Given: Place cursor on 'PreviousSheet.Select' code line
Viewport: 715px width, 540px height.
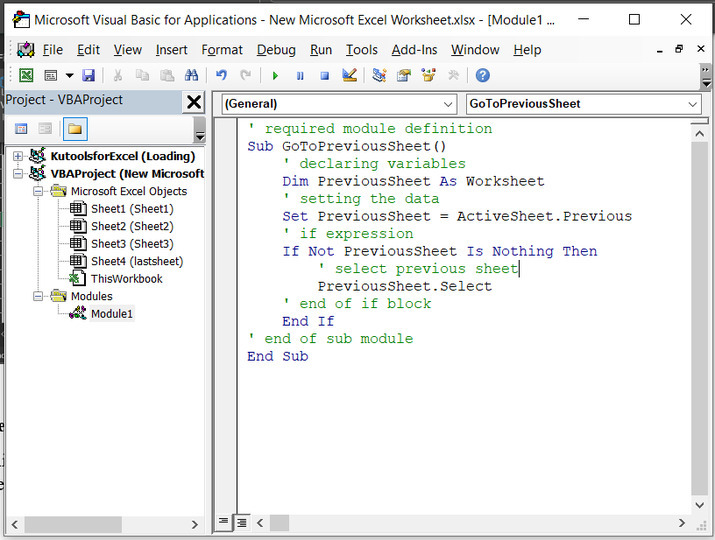Looking at the screenshot, I should coord(404,286).
